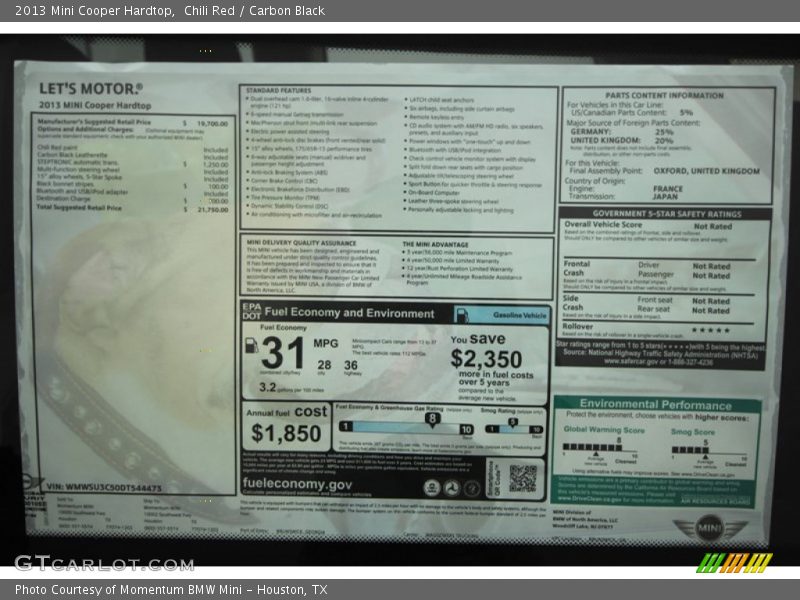The width and height of the screenshot is (800, 600).
Task: Click Side Crash Rear seat 'Not Rated'
Action: tap(711, 311)
